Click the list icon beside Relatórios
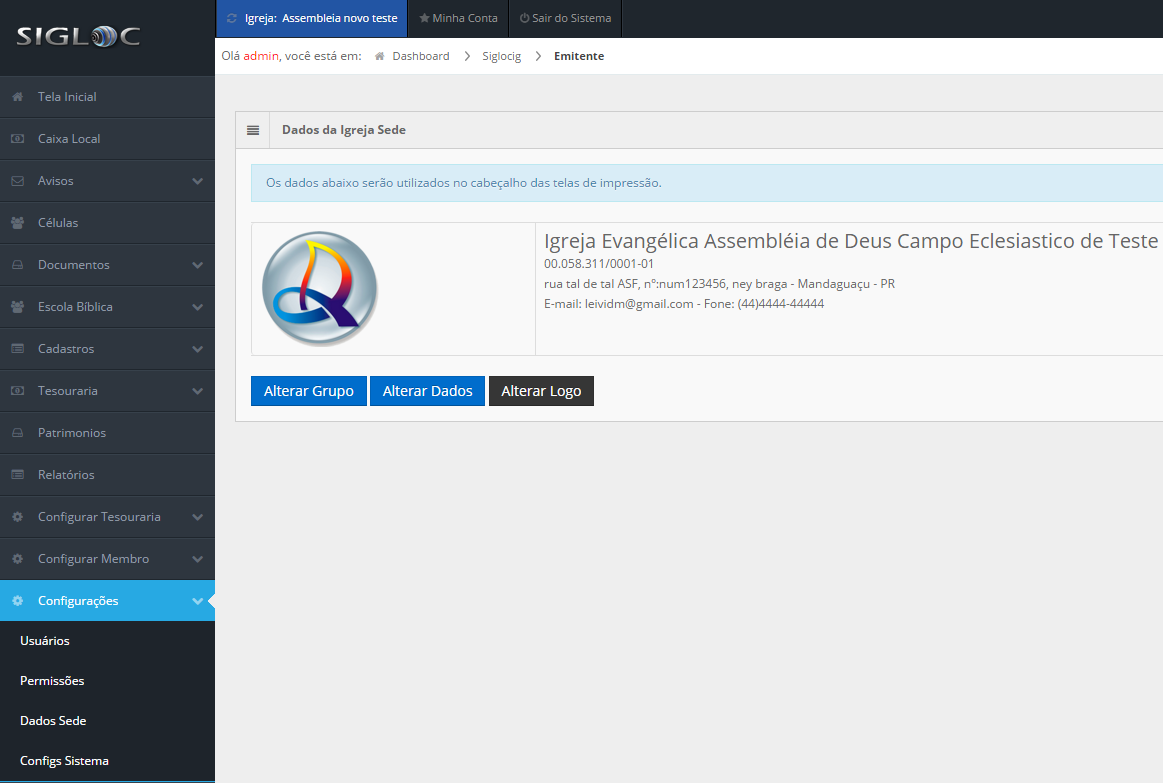 18,475
